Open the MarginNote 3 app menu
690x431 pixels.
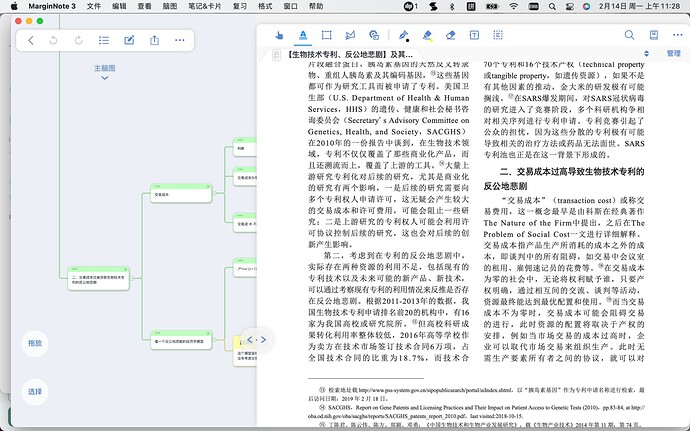click(x=52, y=6)
